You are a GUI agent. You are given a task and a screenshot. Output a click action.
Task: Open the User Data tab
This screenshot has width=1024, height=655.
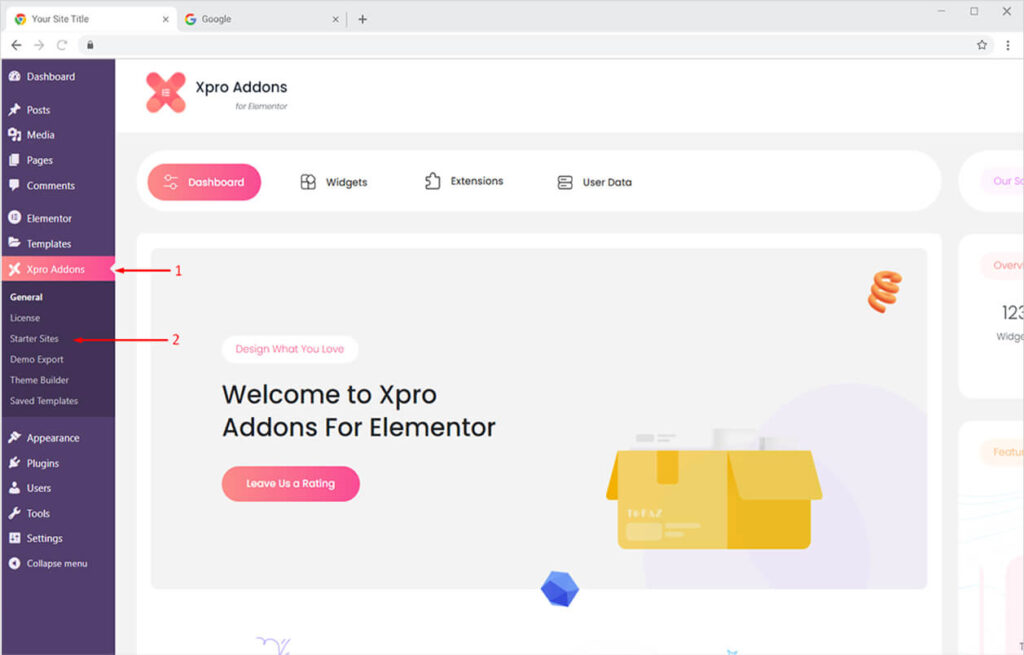[594, 182]
